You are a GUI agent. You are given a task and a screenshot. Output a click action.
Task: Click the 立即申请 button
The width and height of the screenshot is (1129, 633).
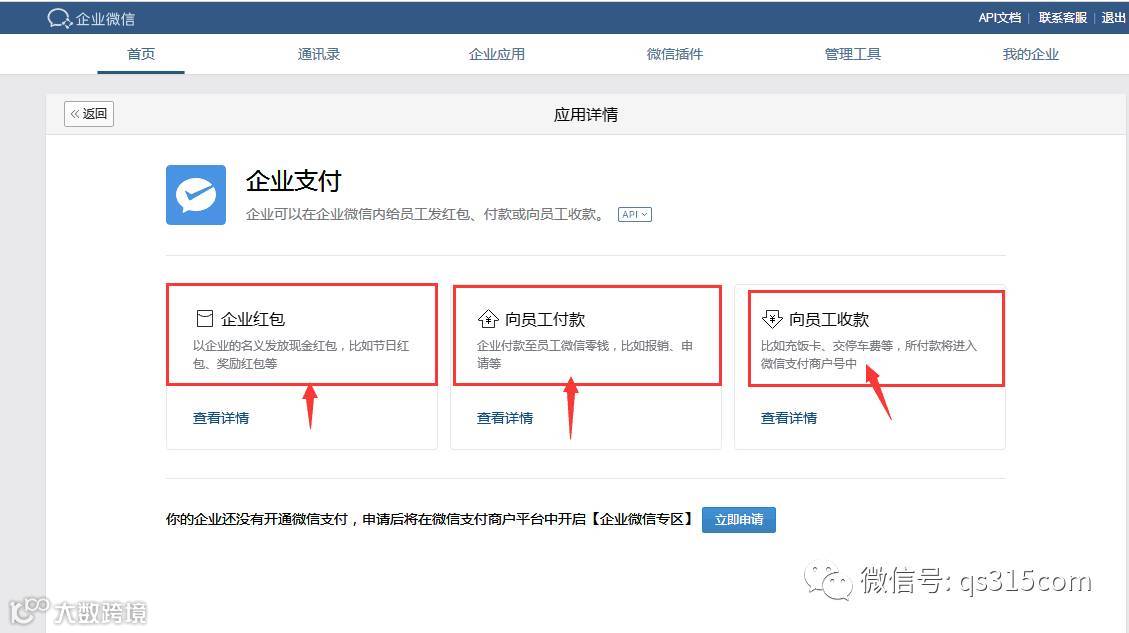tap(739, 519)
